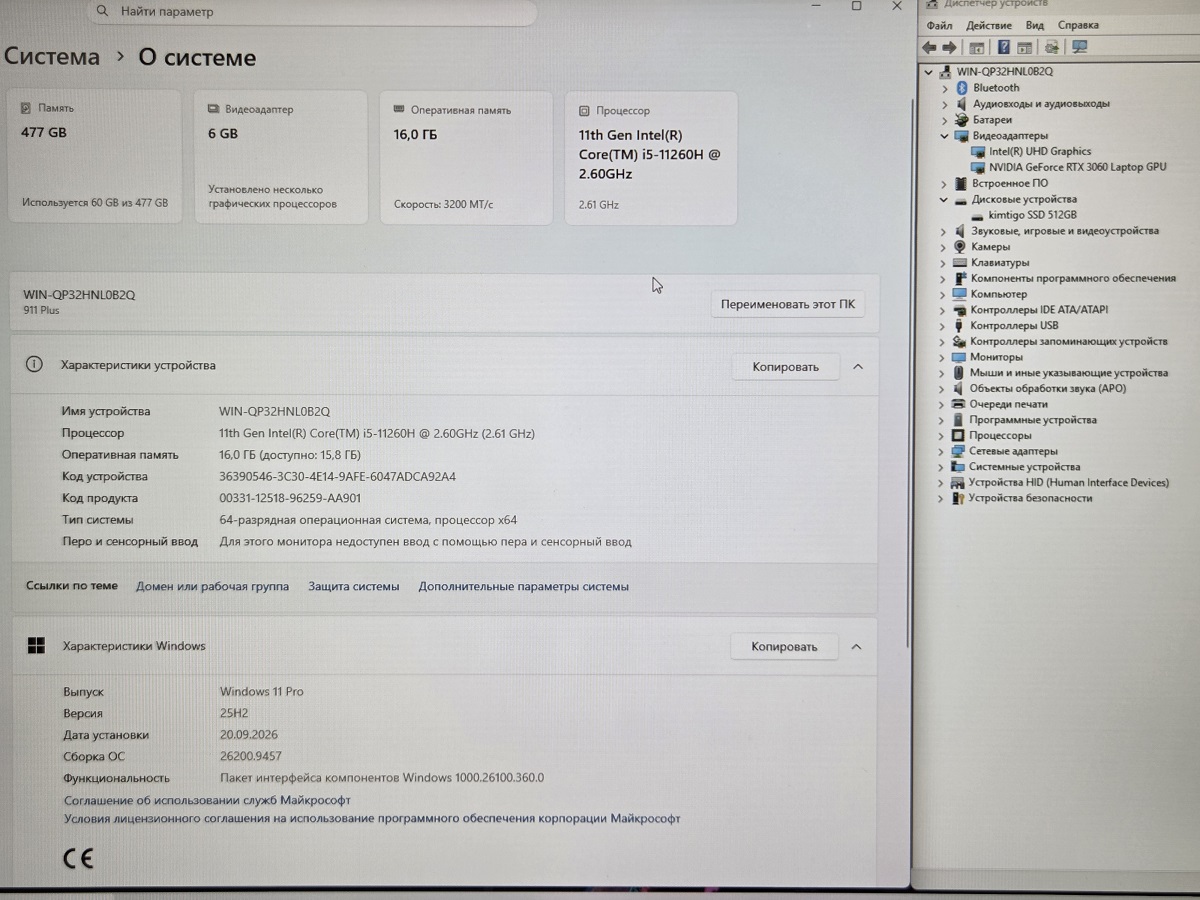Toggle the console tree icon in Device Manager toolbar
The image size is (1200, 900).
point(977,47)
